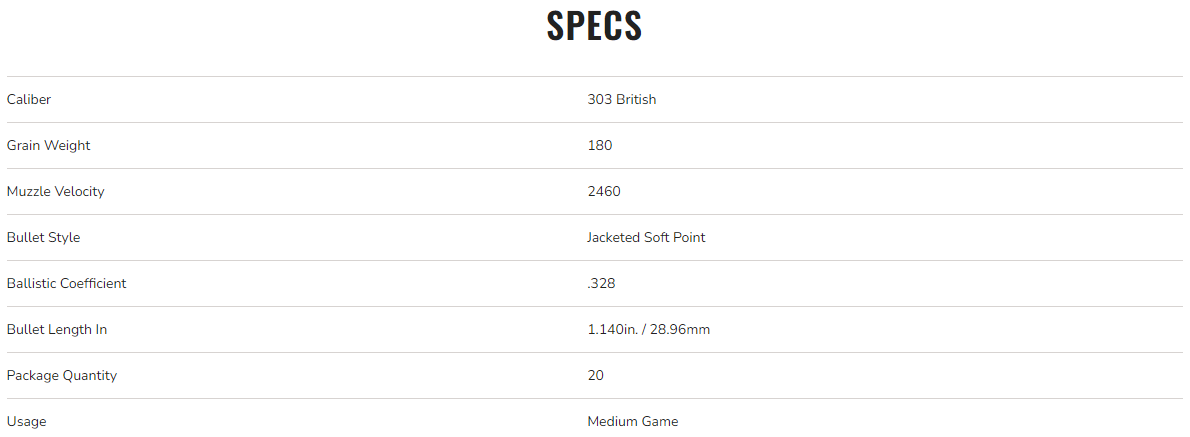Select the Jacketed Soft Point value

pyautogui.click(x=646, y=237)
